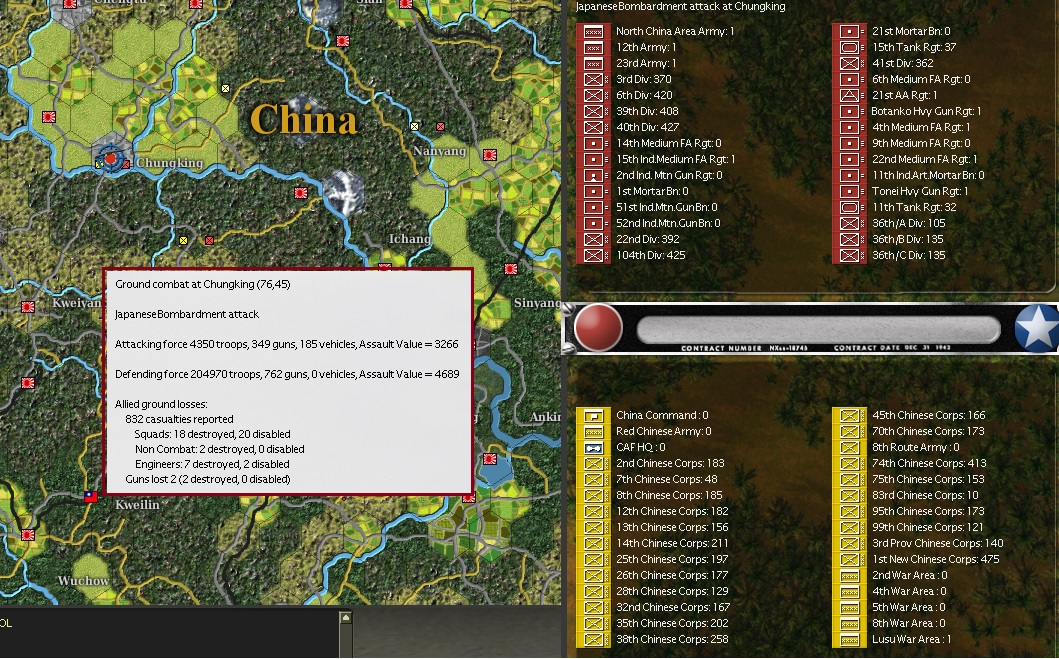Screen dimensions: 1059x659
Task: Select the Lusu War Area icon
Action: [x=849, y=639]
